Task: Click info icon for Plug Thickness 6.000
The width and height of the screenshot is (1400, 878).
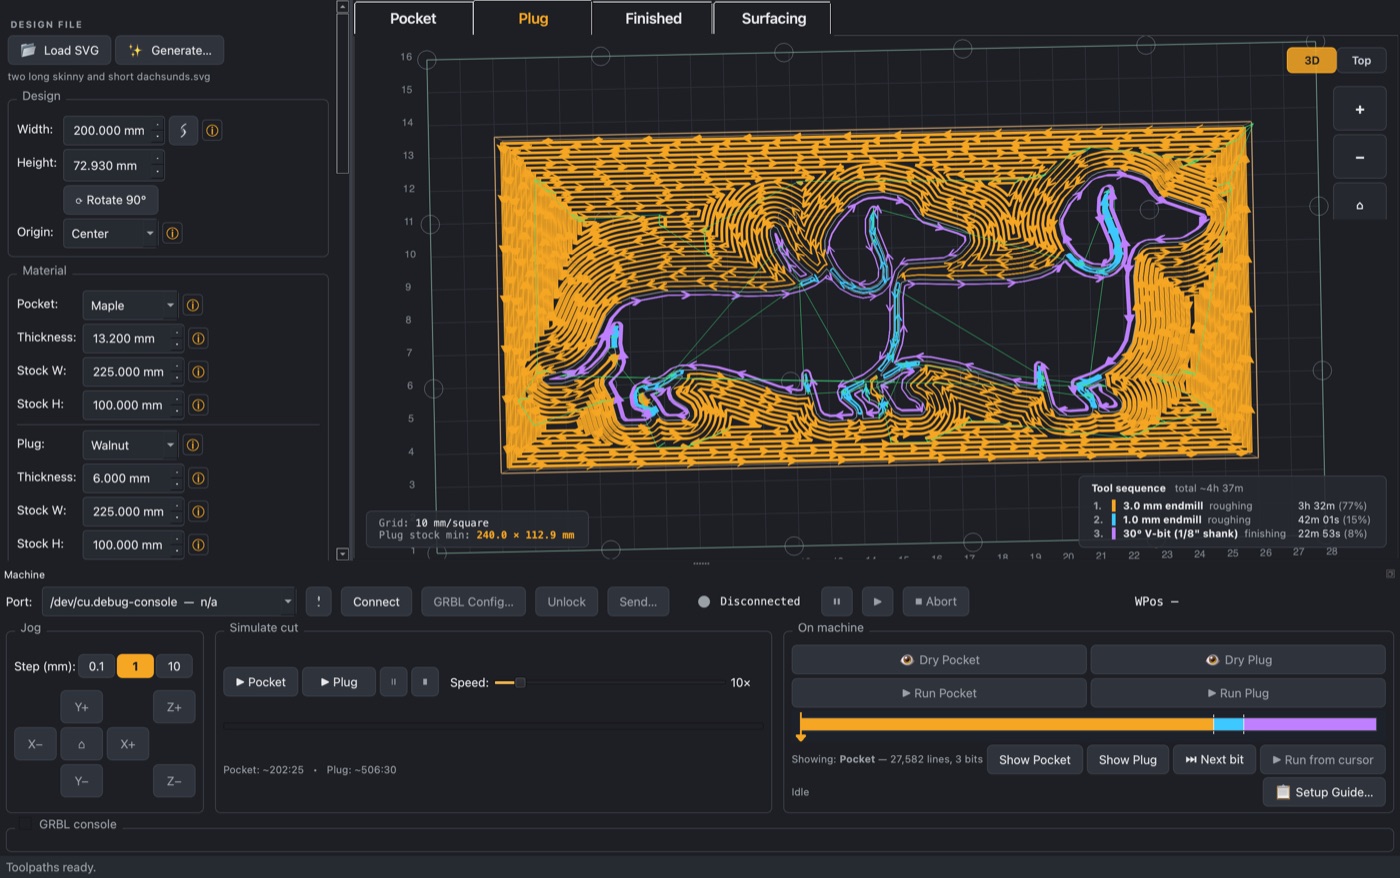Action: click(198, 478)
